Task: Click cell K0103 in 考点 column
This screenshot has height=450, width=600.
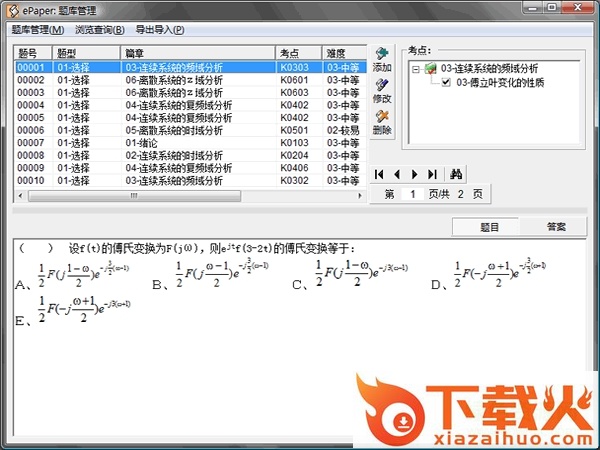Action: 294,143
